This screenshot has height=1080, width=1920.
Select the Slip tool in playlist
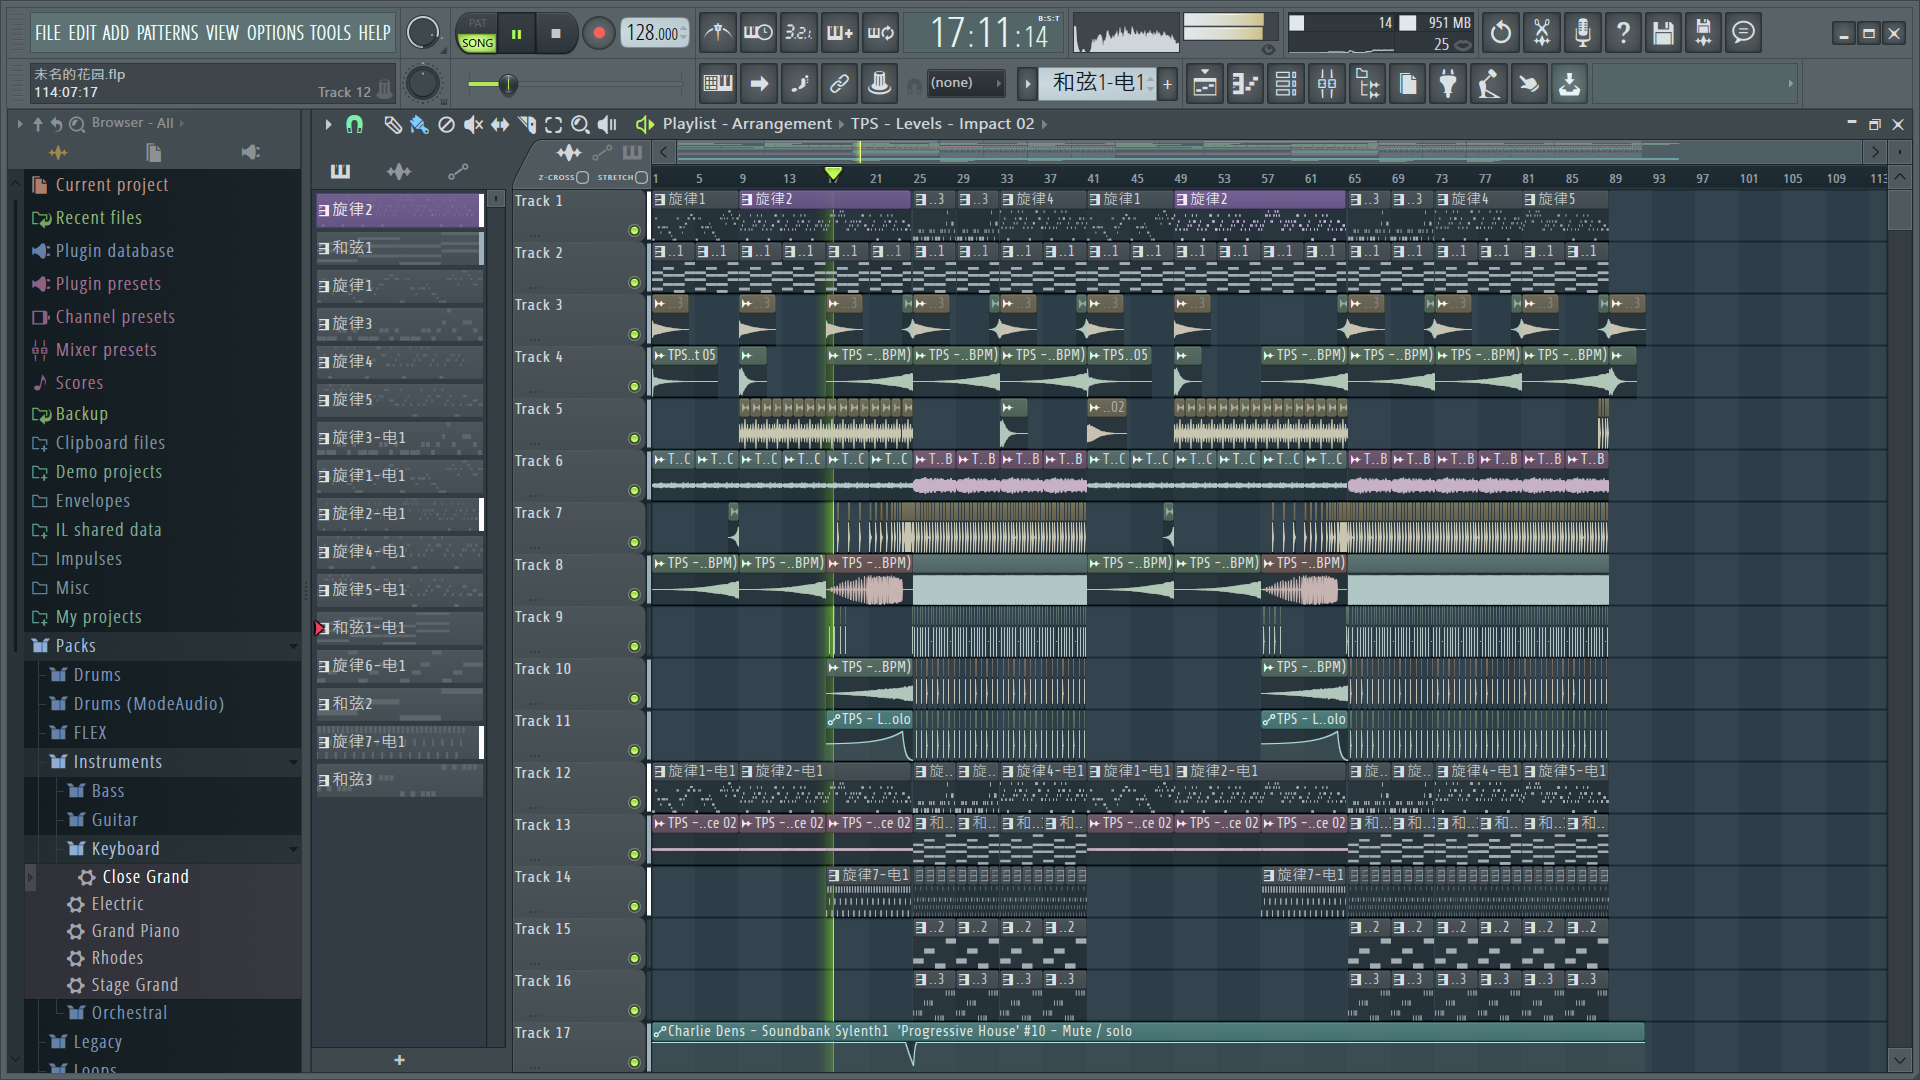499,124
